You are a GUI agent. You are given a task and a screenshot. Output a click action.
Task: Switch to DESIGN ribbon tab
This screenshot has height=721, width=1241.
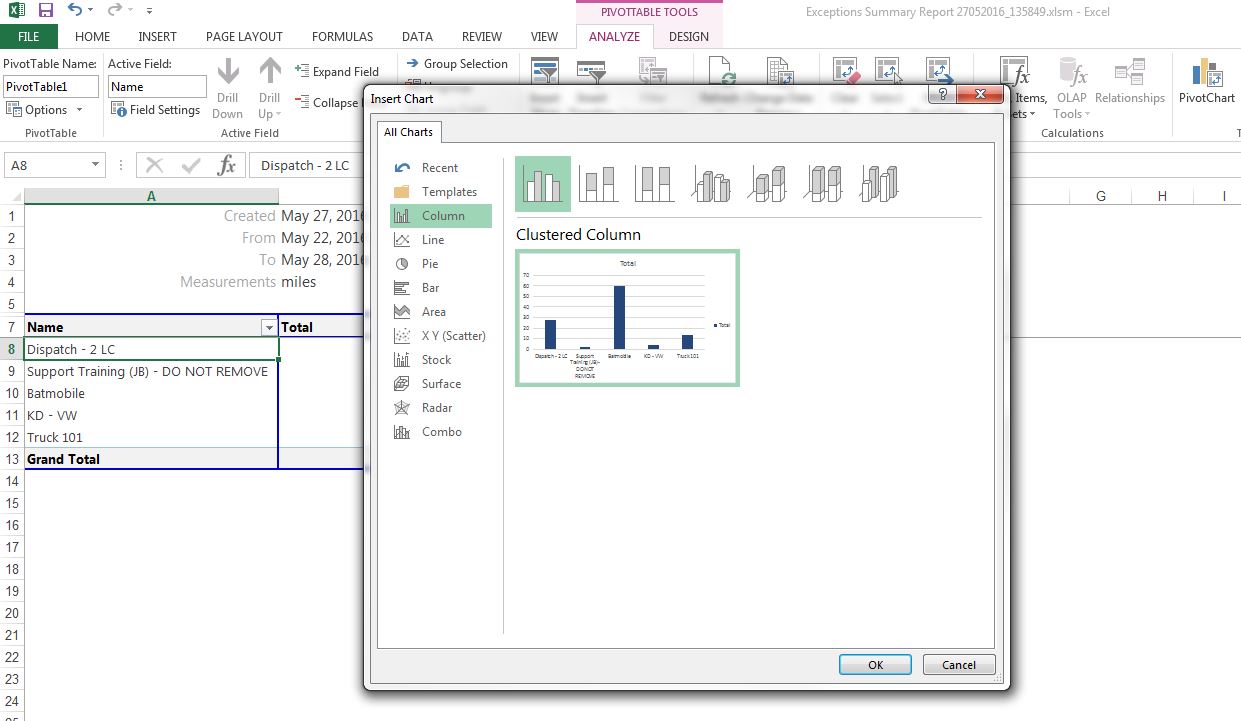point(688,37)
